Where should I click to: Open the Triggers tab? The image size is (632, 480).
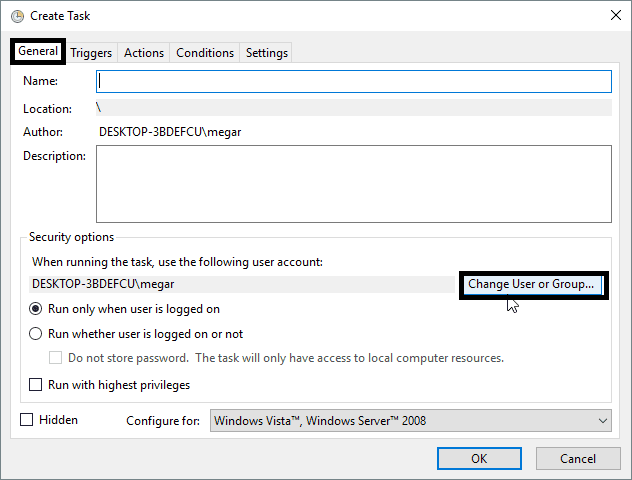(x=91, y=53)
